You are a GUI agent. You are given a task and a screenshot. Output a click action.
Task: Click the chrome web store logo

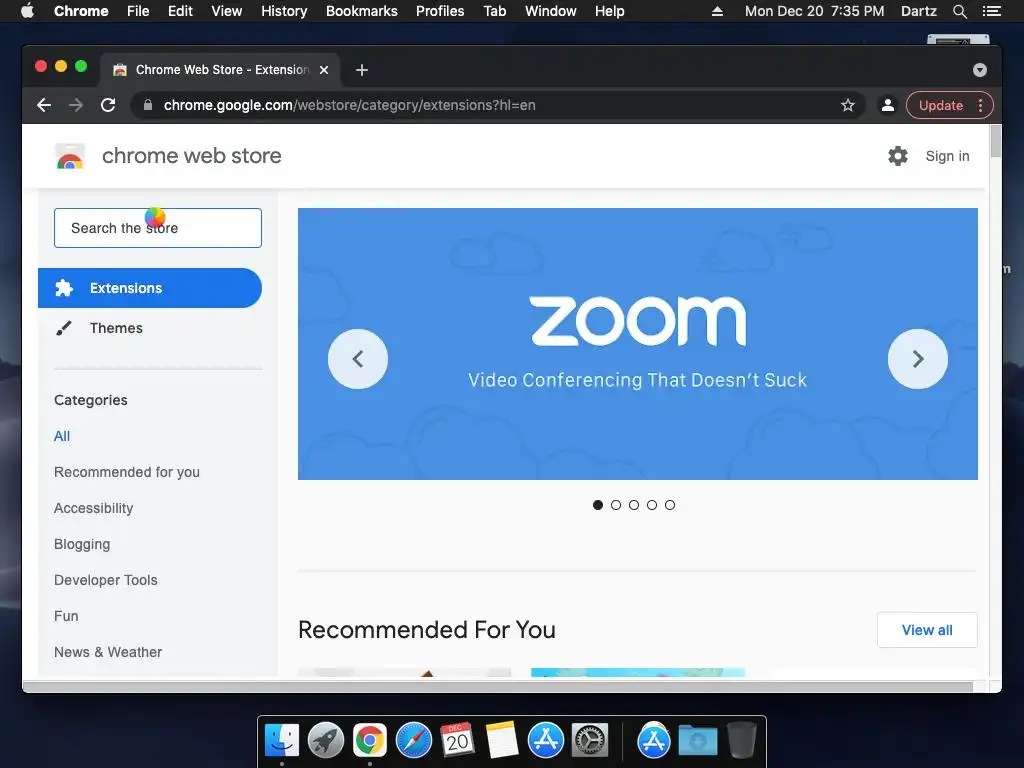pyautogui.click(x=70, y=156)
